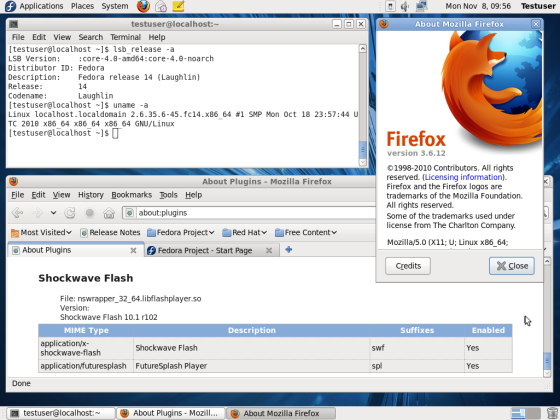This screenshot has height=420, width=560.
Task: Reload the page in Firefox toolbar
Action: point(70,213)
